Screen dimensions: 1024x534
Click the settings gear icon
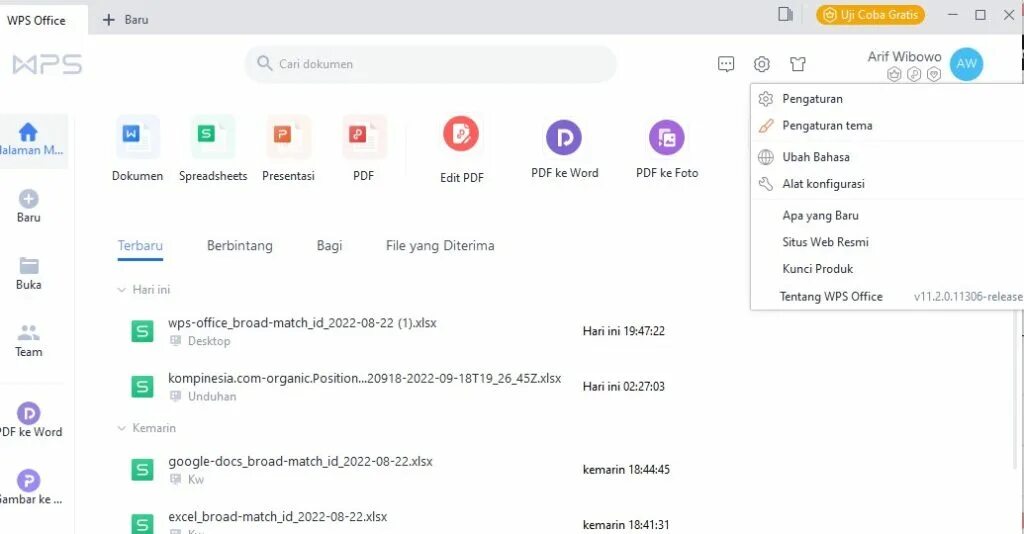coord(761,64)
